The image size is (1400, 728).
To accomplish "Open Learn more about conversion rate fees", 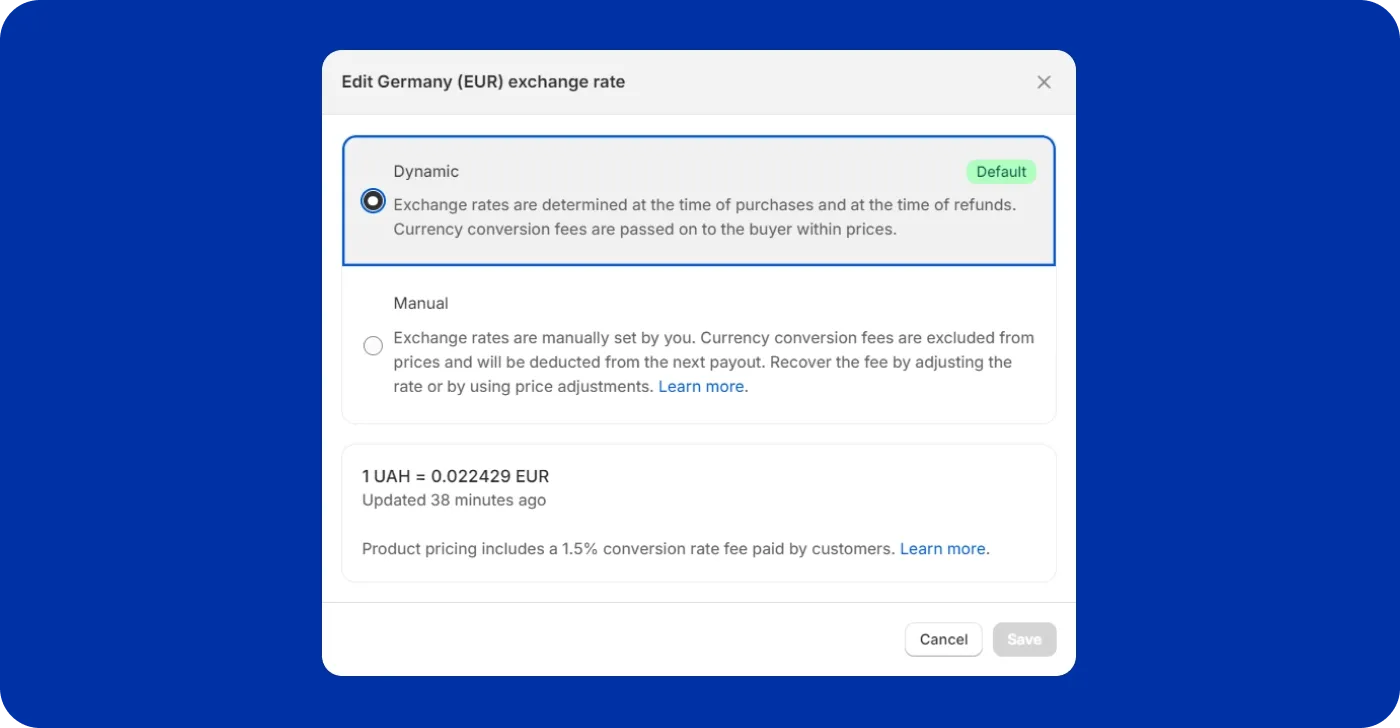I will pyautogui.click(x=941, y=548).
